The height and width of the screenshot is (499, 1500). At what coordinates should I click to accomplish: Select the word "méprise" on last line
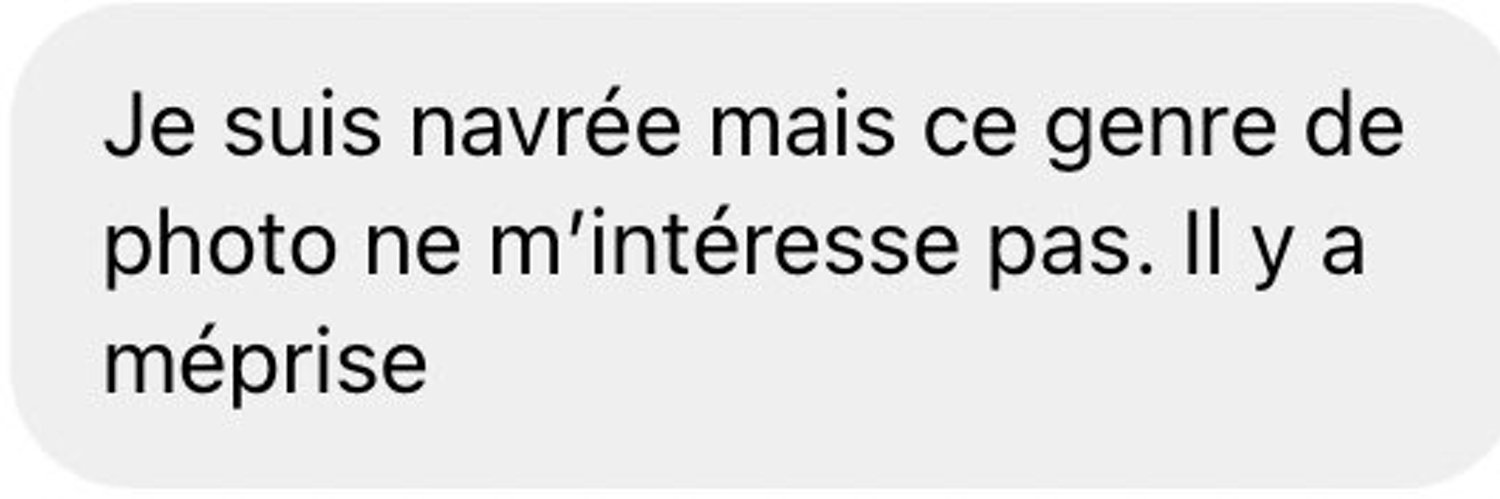click(x=265, y=363)
